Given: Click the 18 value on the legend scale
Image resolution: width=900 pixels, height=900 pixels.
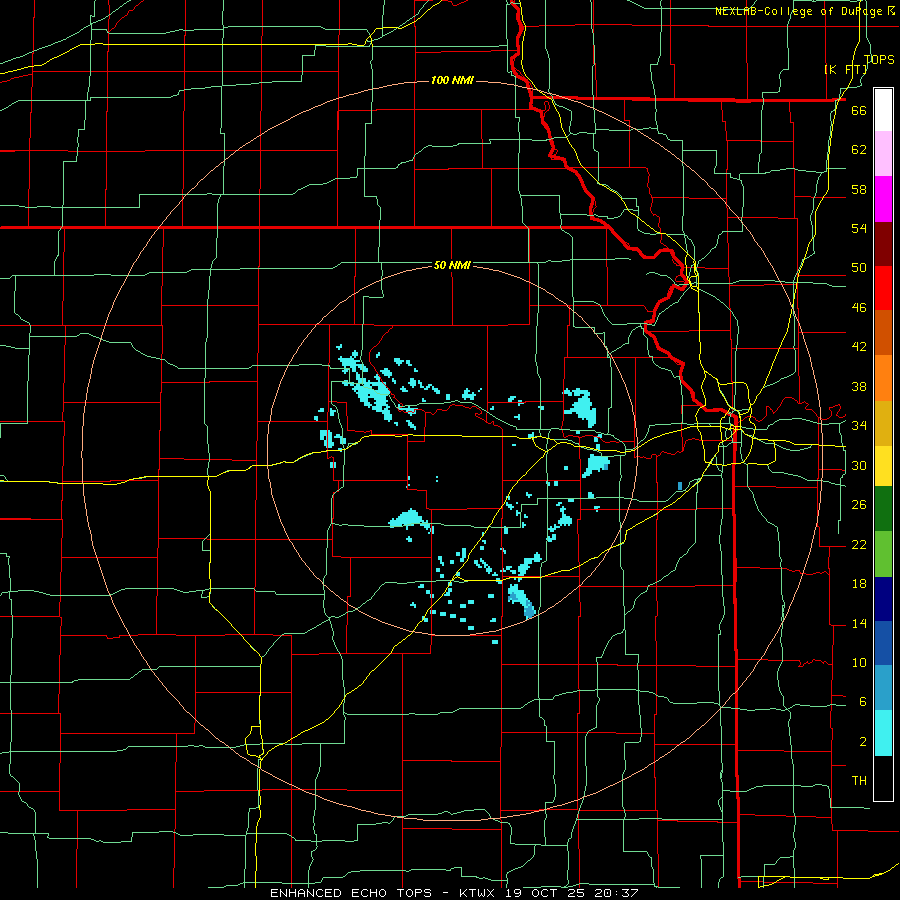Looking at the screenshot, I should pyautogui.click(x=859, y=584).
